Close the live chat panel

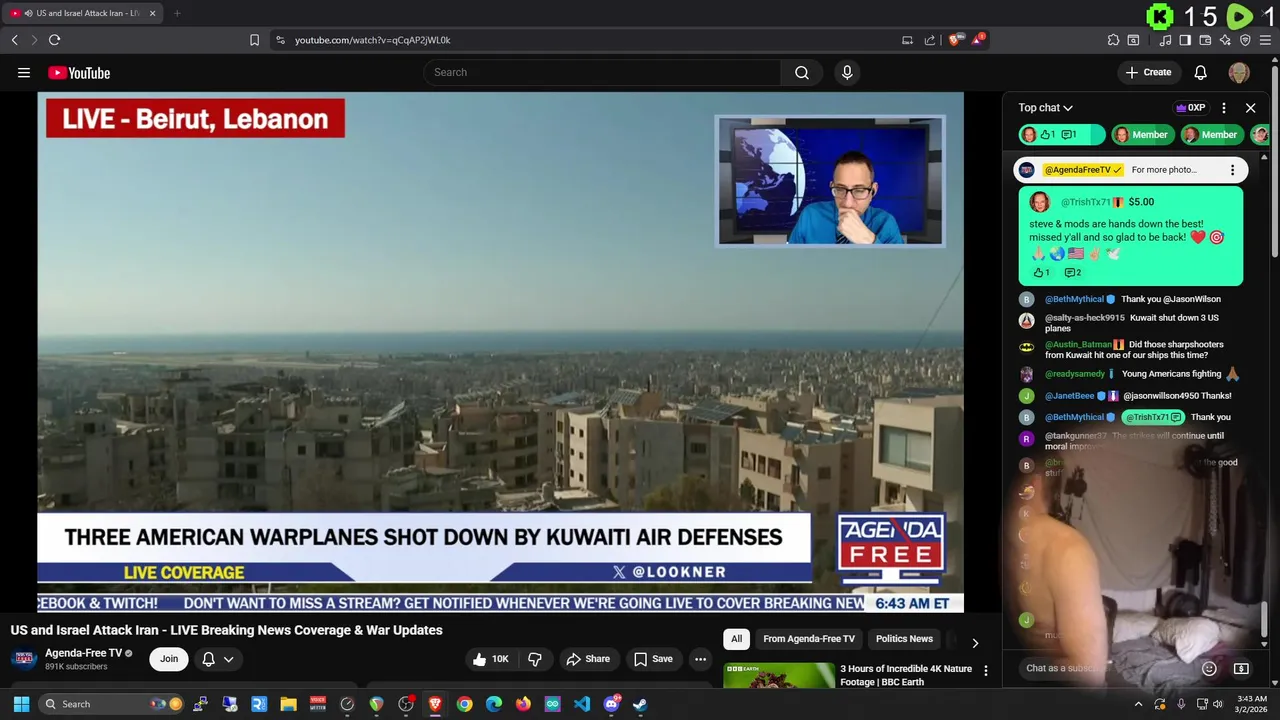pyautogui.click(x=1250, y=108)
